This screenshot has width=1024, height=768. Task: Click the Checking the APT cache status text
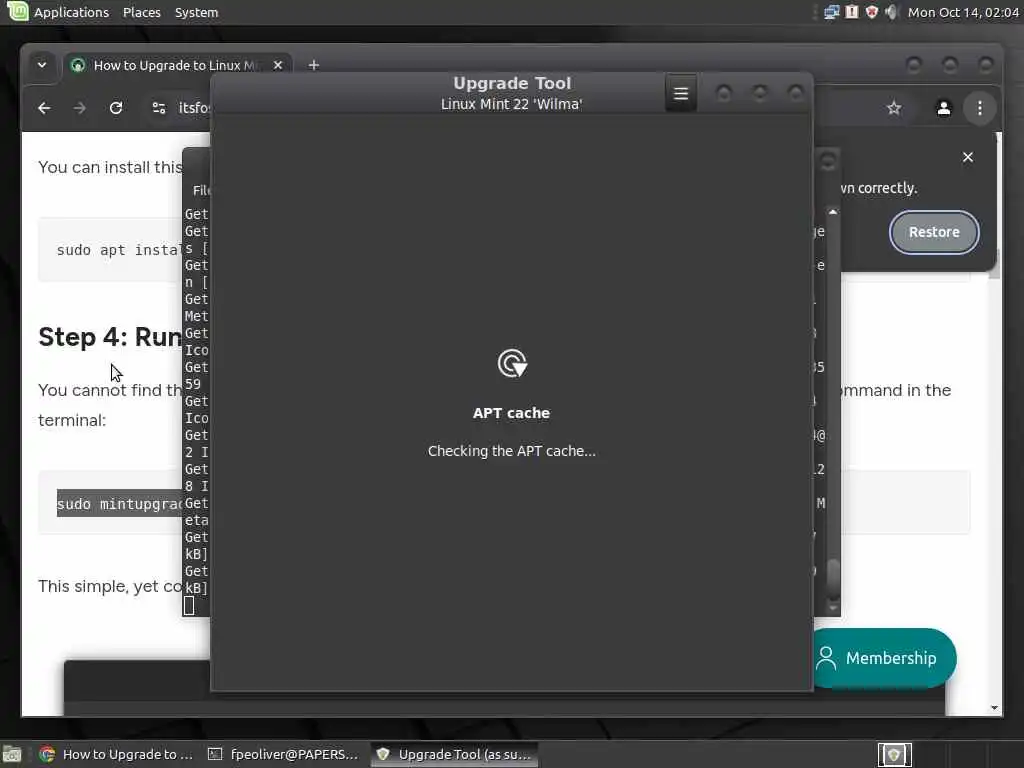pyautogui.click(x=511, y=451)
